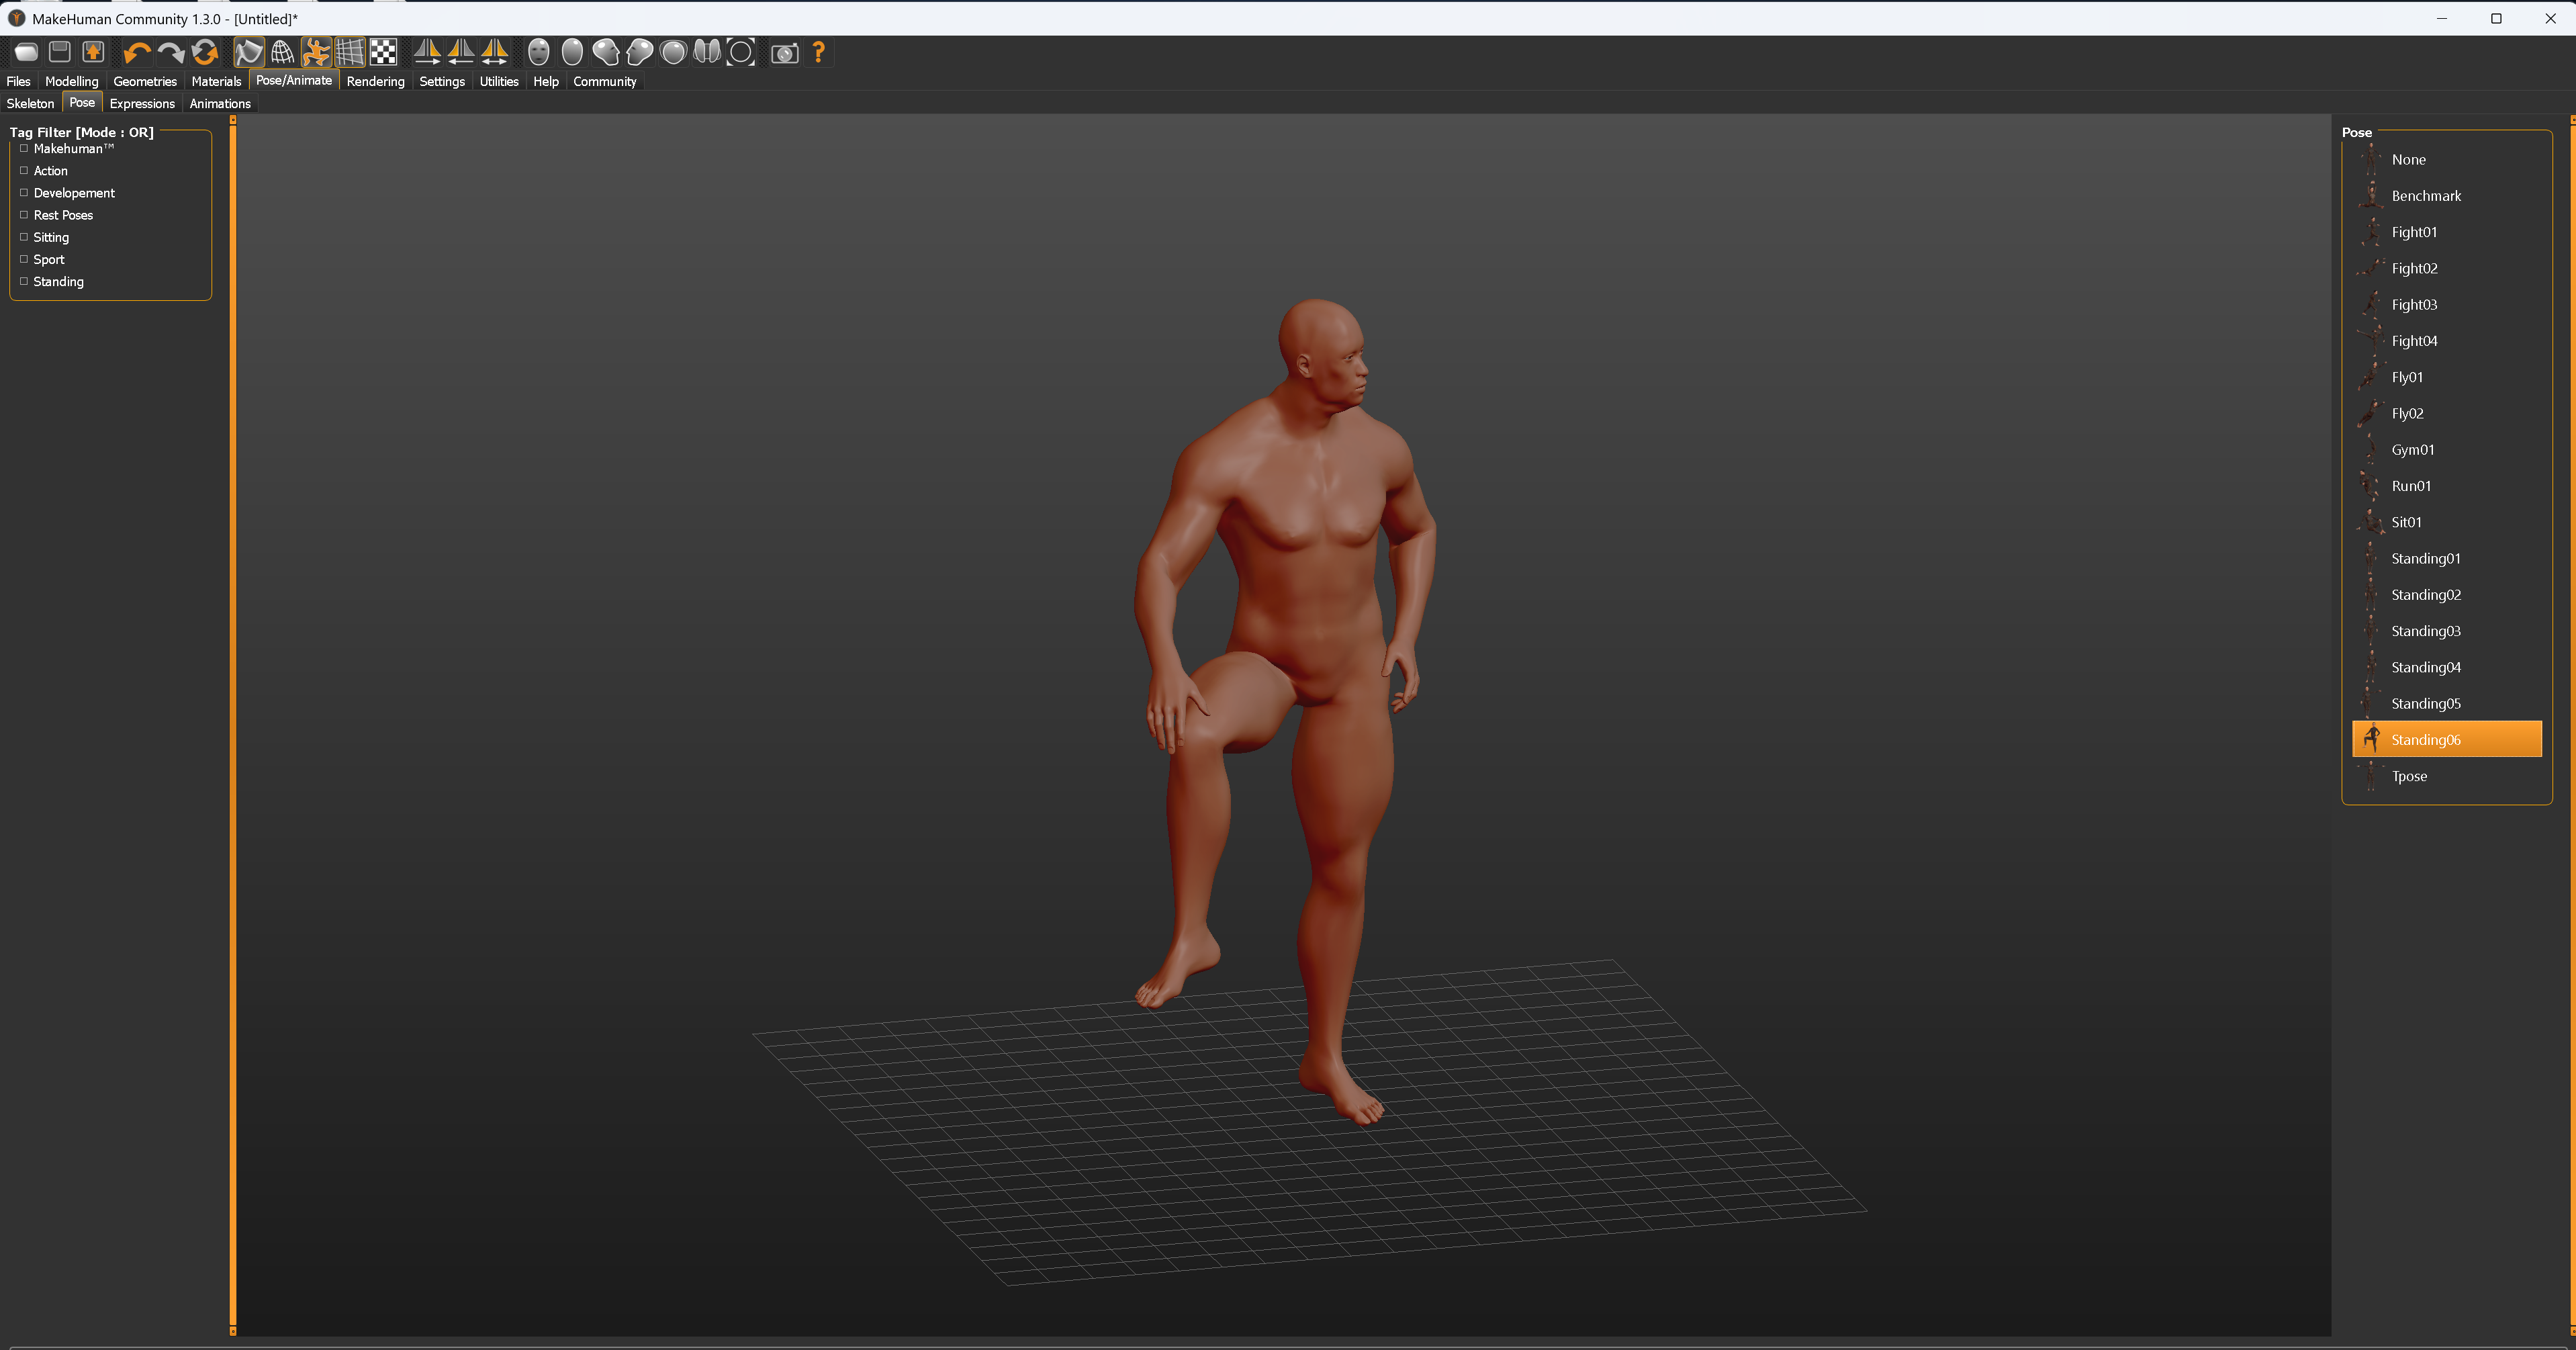Open the Rendering tab
This screenshot has width=2576, height=1350.
coord(375,81)
